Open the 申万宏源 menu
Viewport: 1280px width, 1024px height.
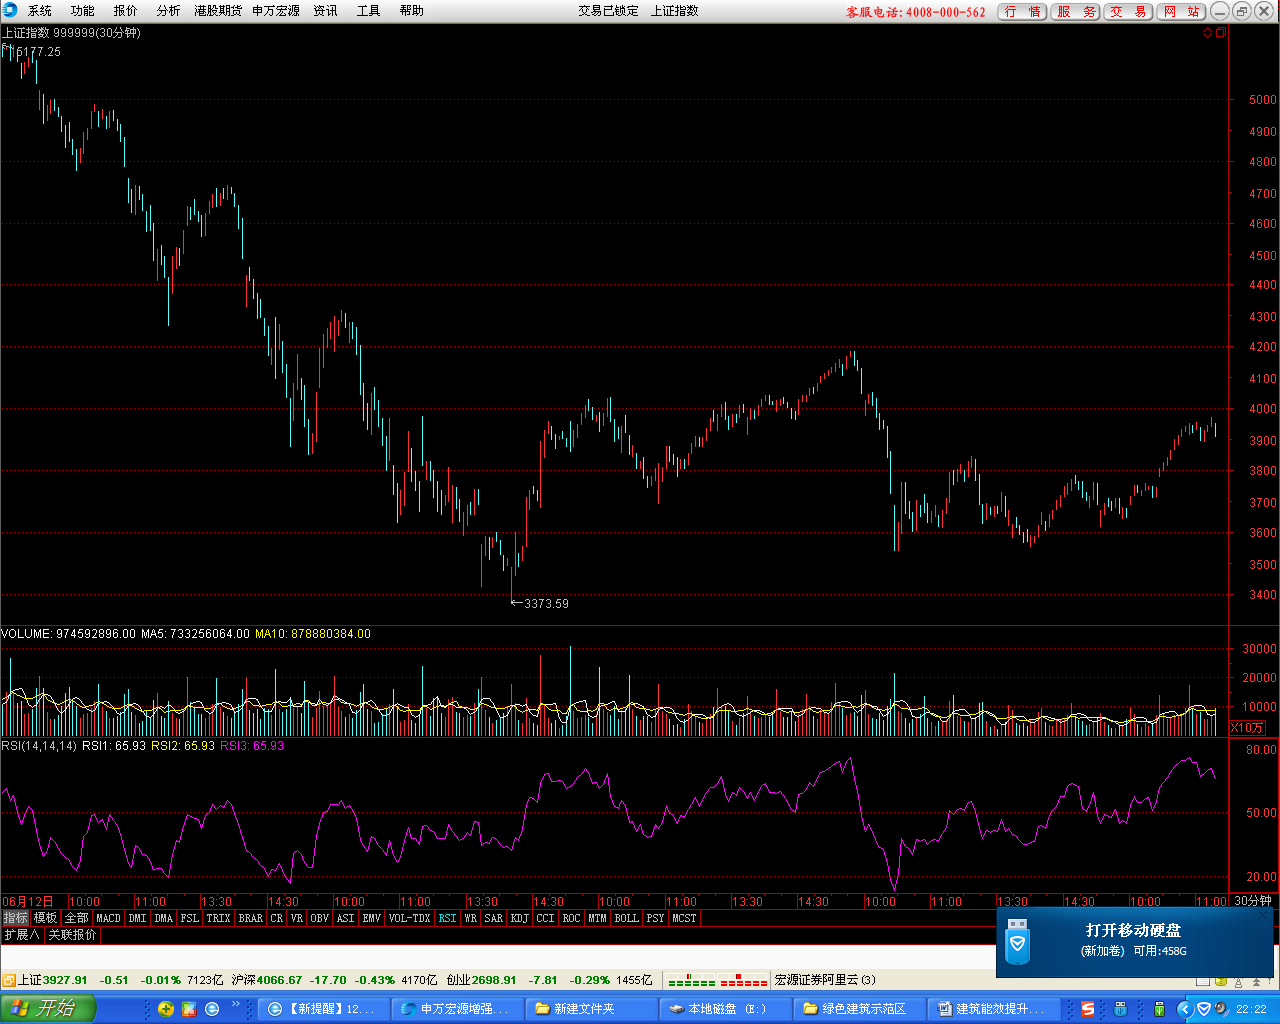point(276,11)
